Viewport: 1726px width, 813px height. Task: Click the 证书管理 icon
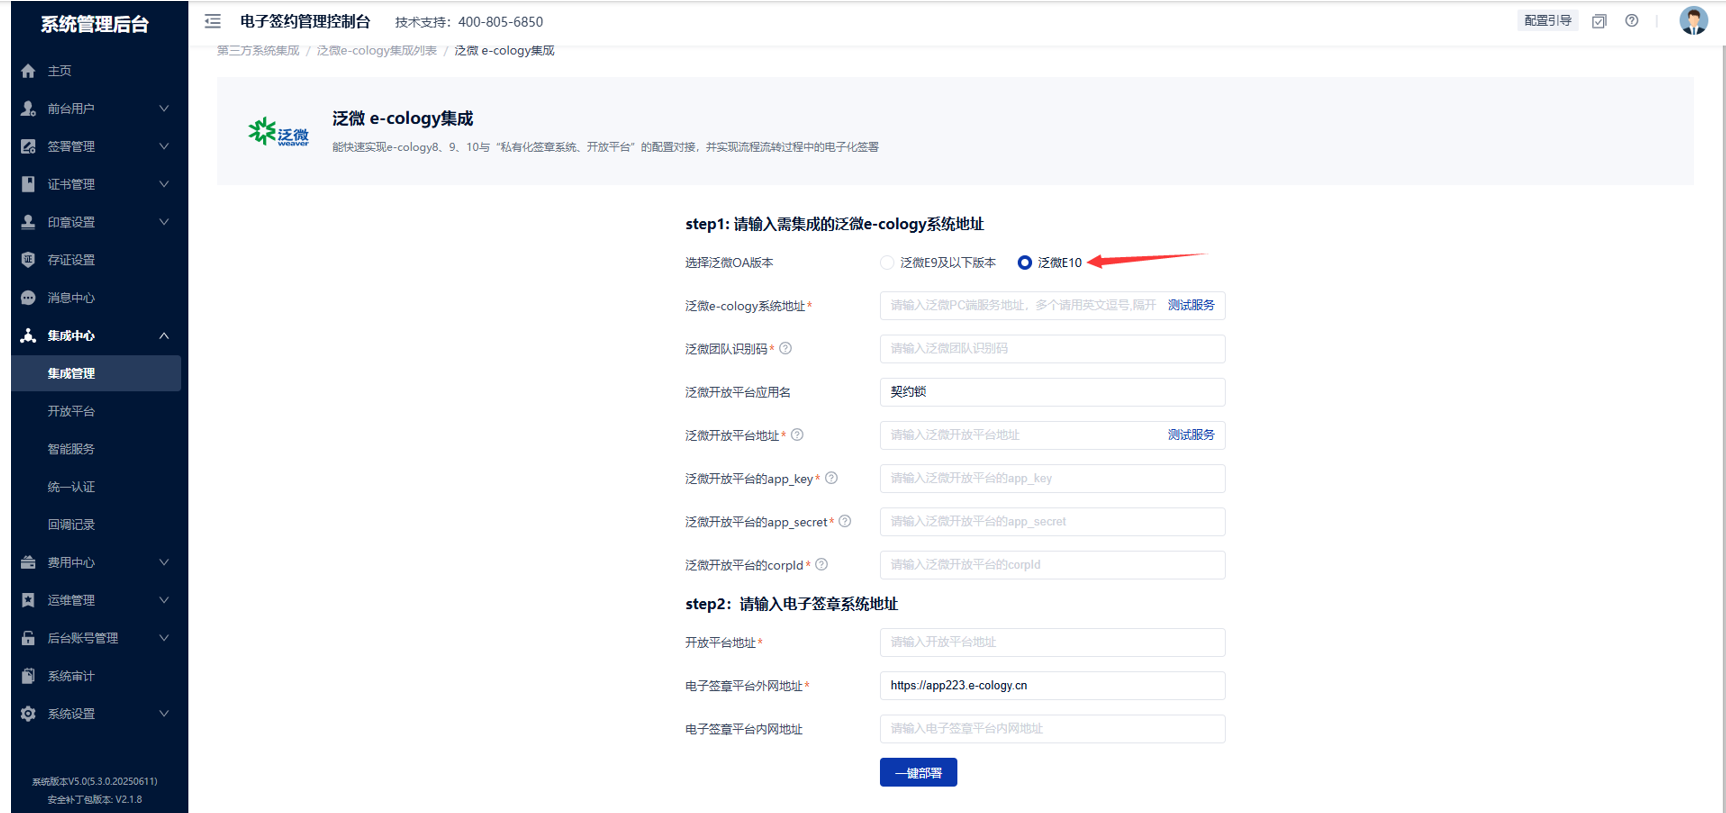coord(28,184)
